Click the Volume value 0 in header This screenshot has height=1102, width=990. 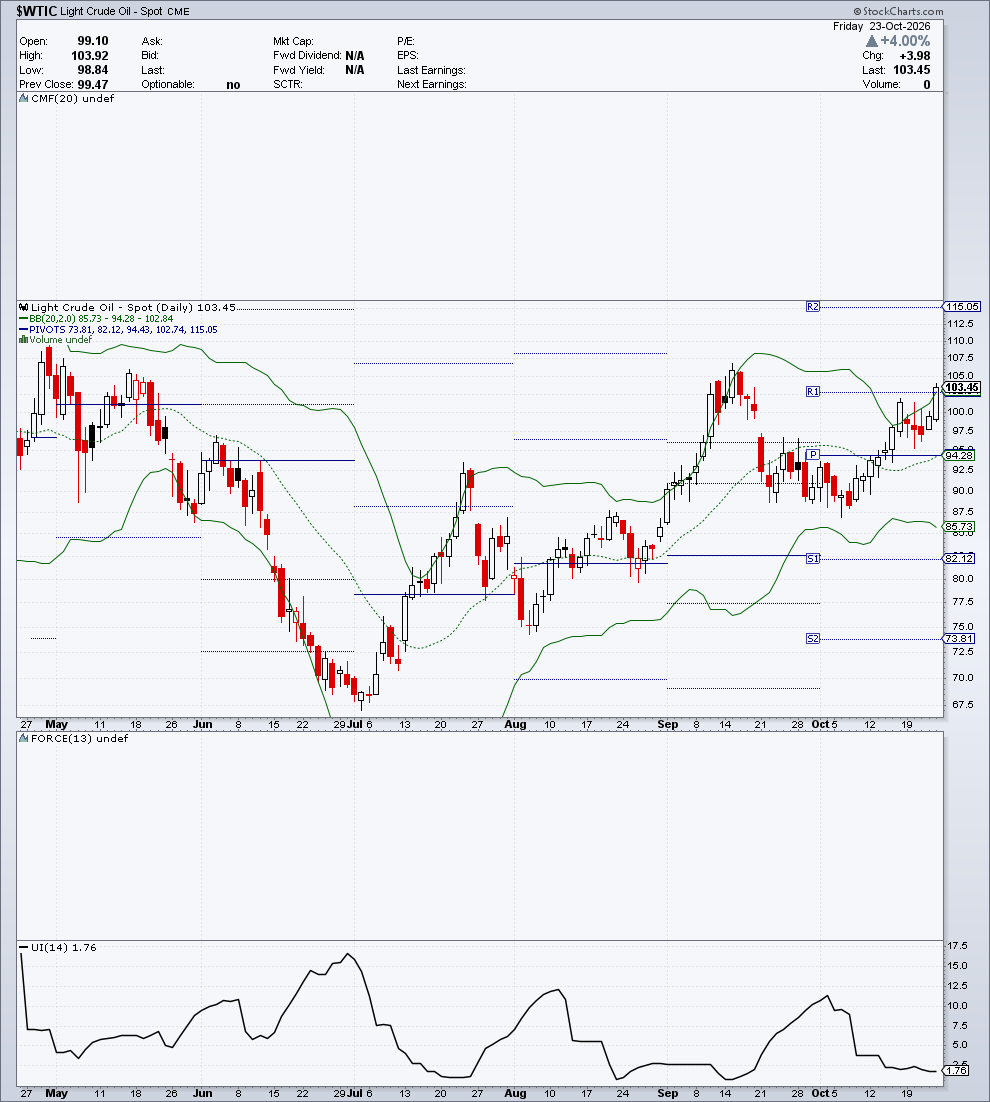[927, 84]
